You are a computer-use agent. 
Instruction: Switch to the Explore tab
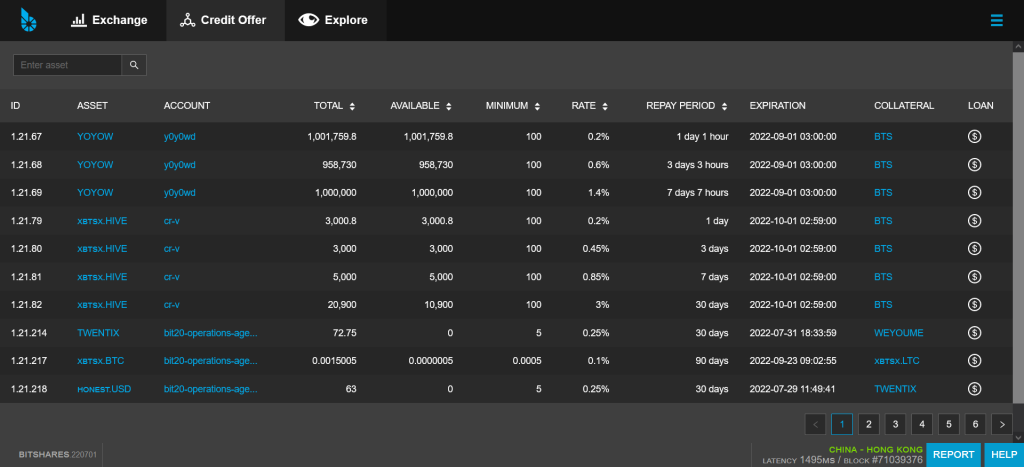(x=334, y=20)
